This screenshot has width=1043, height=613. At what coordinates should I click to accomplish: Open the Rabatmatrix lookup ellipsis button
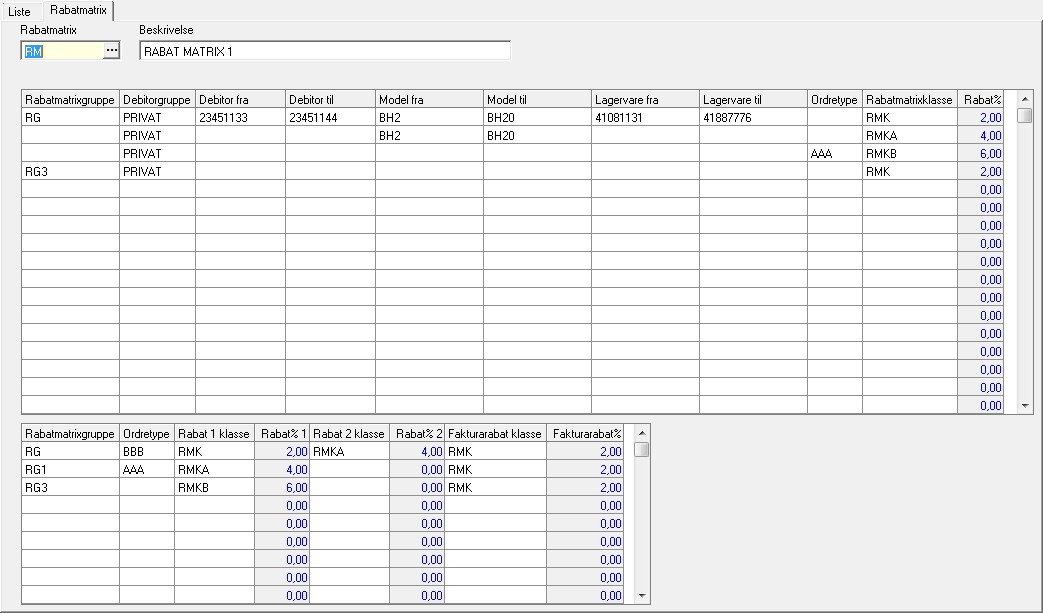(x=111, y=50)
